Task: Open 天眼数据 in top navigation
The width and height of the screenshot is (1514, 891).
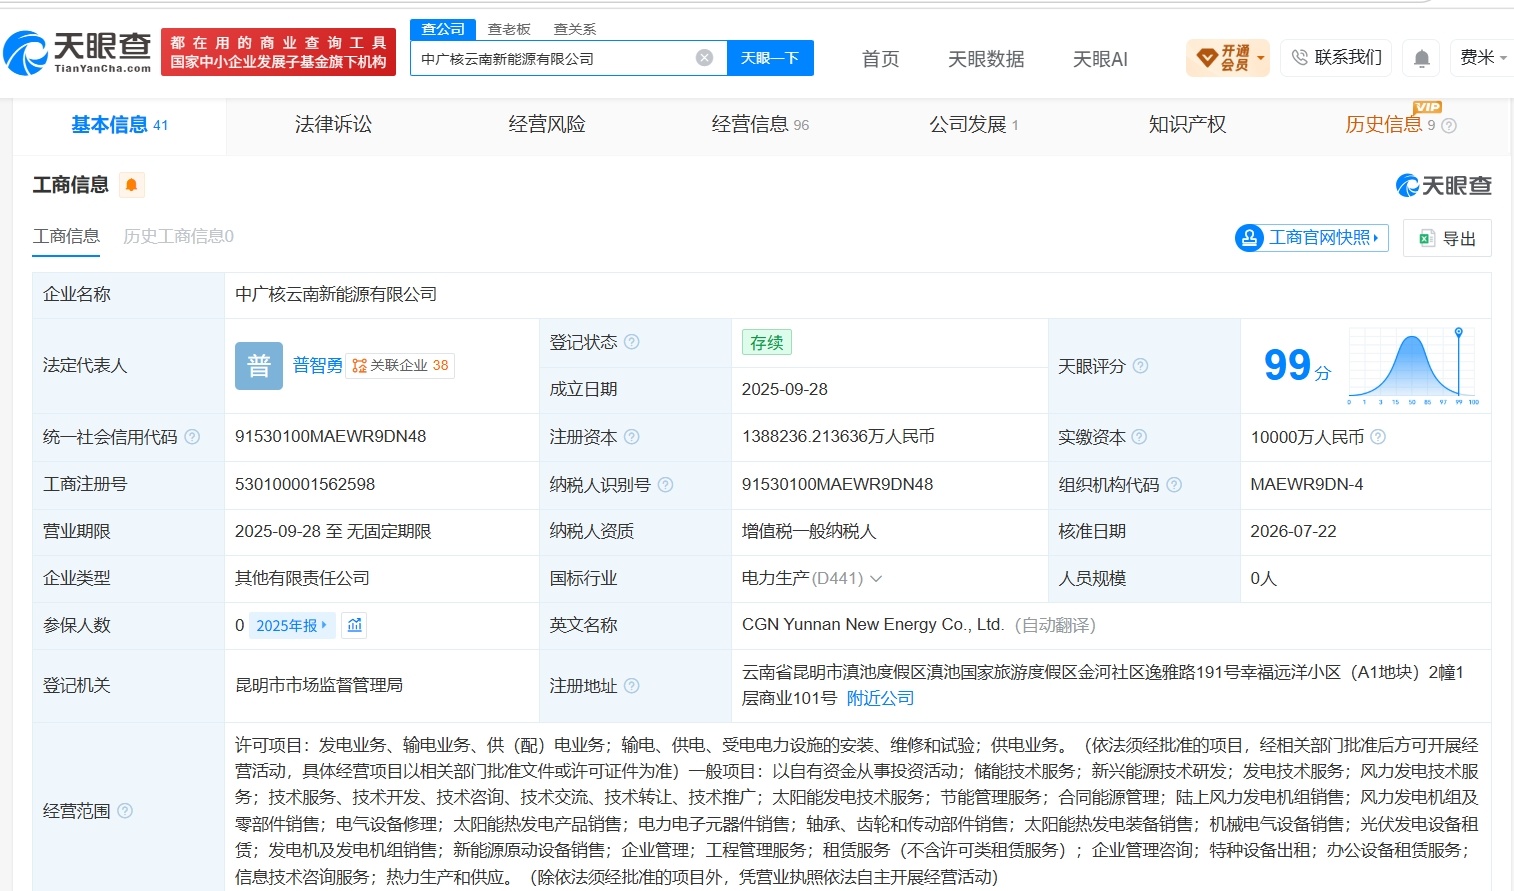Action: 986,59
